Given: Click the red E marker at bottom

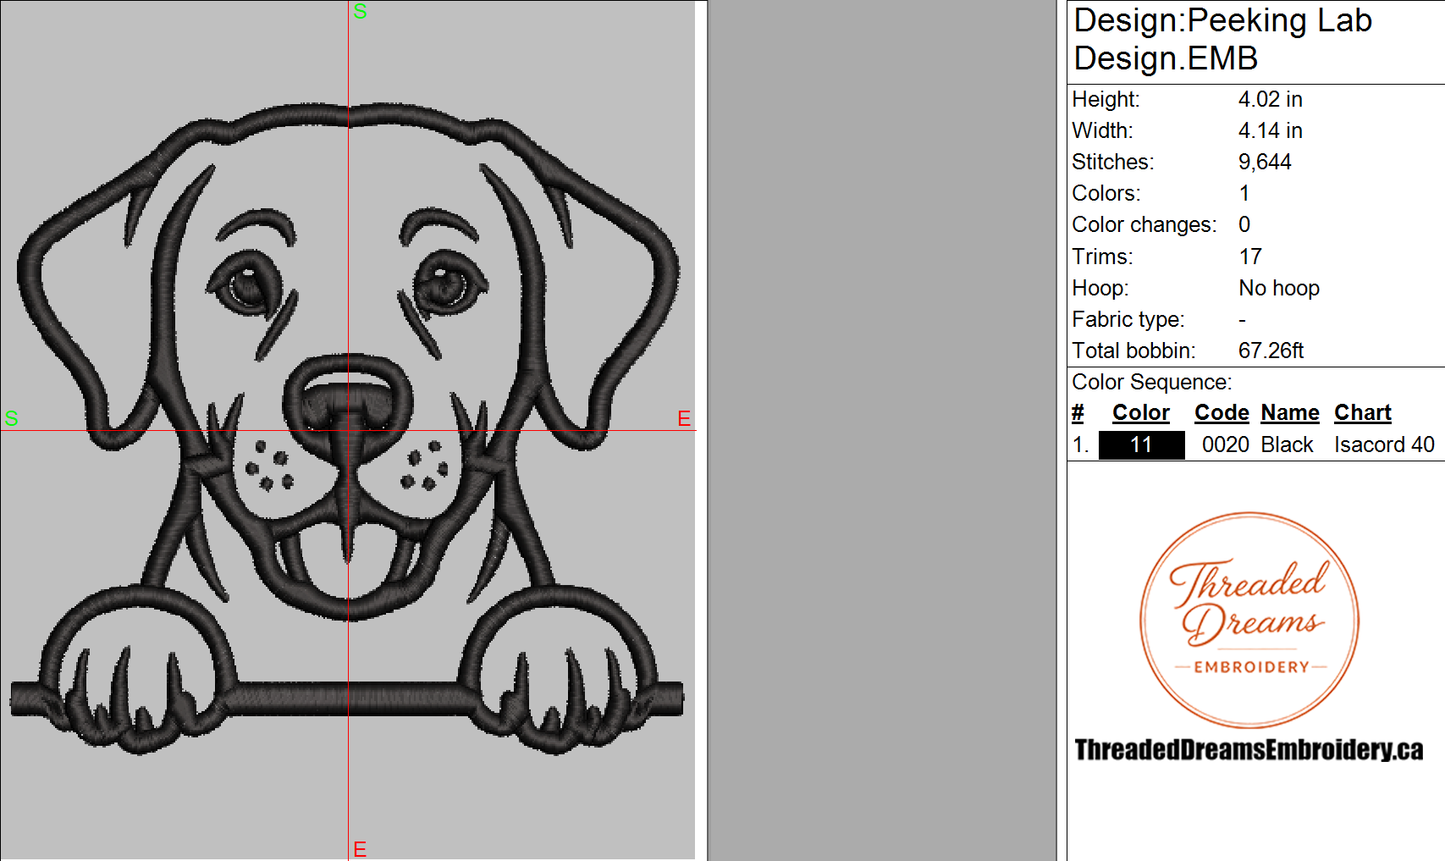Looking at the screenshot, I should point(360,849).
